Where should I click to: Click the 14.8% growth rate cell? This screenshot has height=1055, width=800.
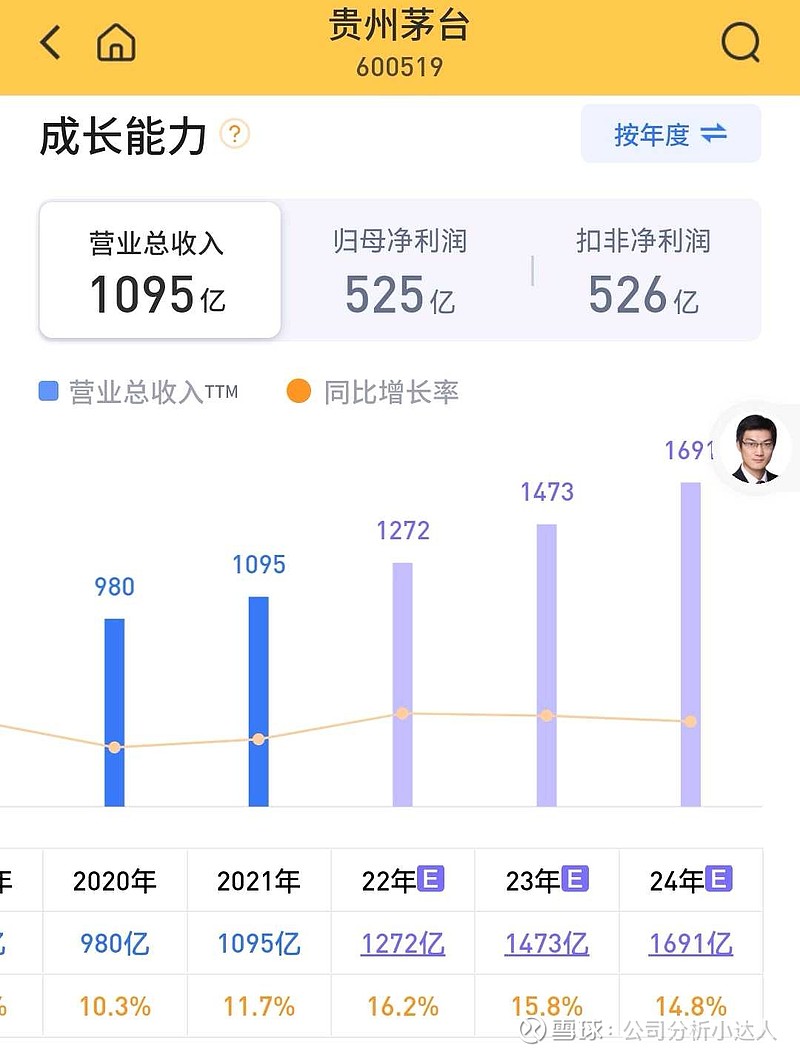pyautogui.click(x=690, y=1007)
